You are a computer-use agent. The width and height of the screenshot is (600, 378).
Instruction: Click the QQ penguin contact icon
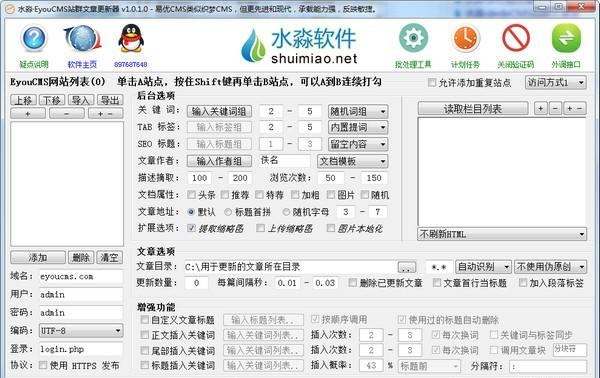coord(131,38)
